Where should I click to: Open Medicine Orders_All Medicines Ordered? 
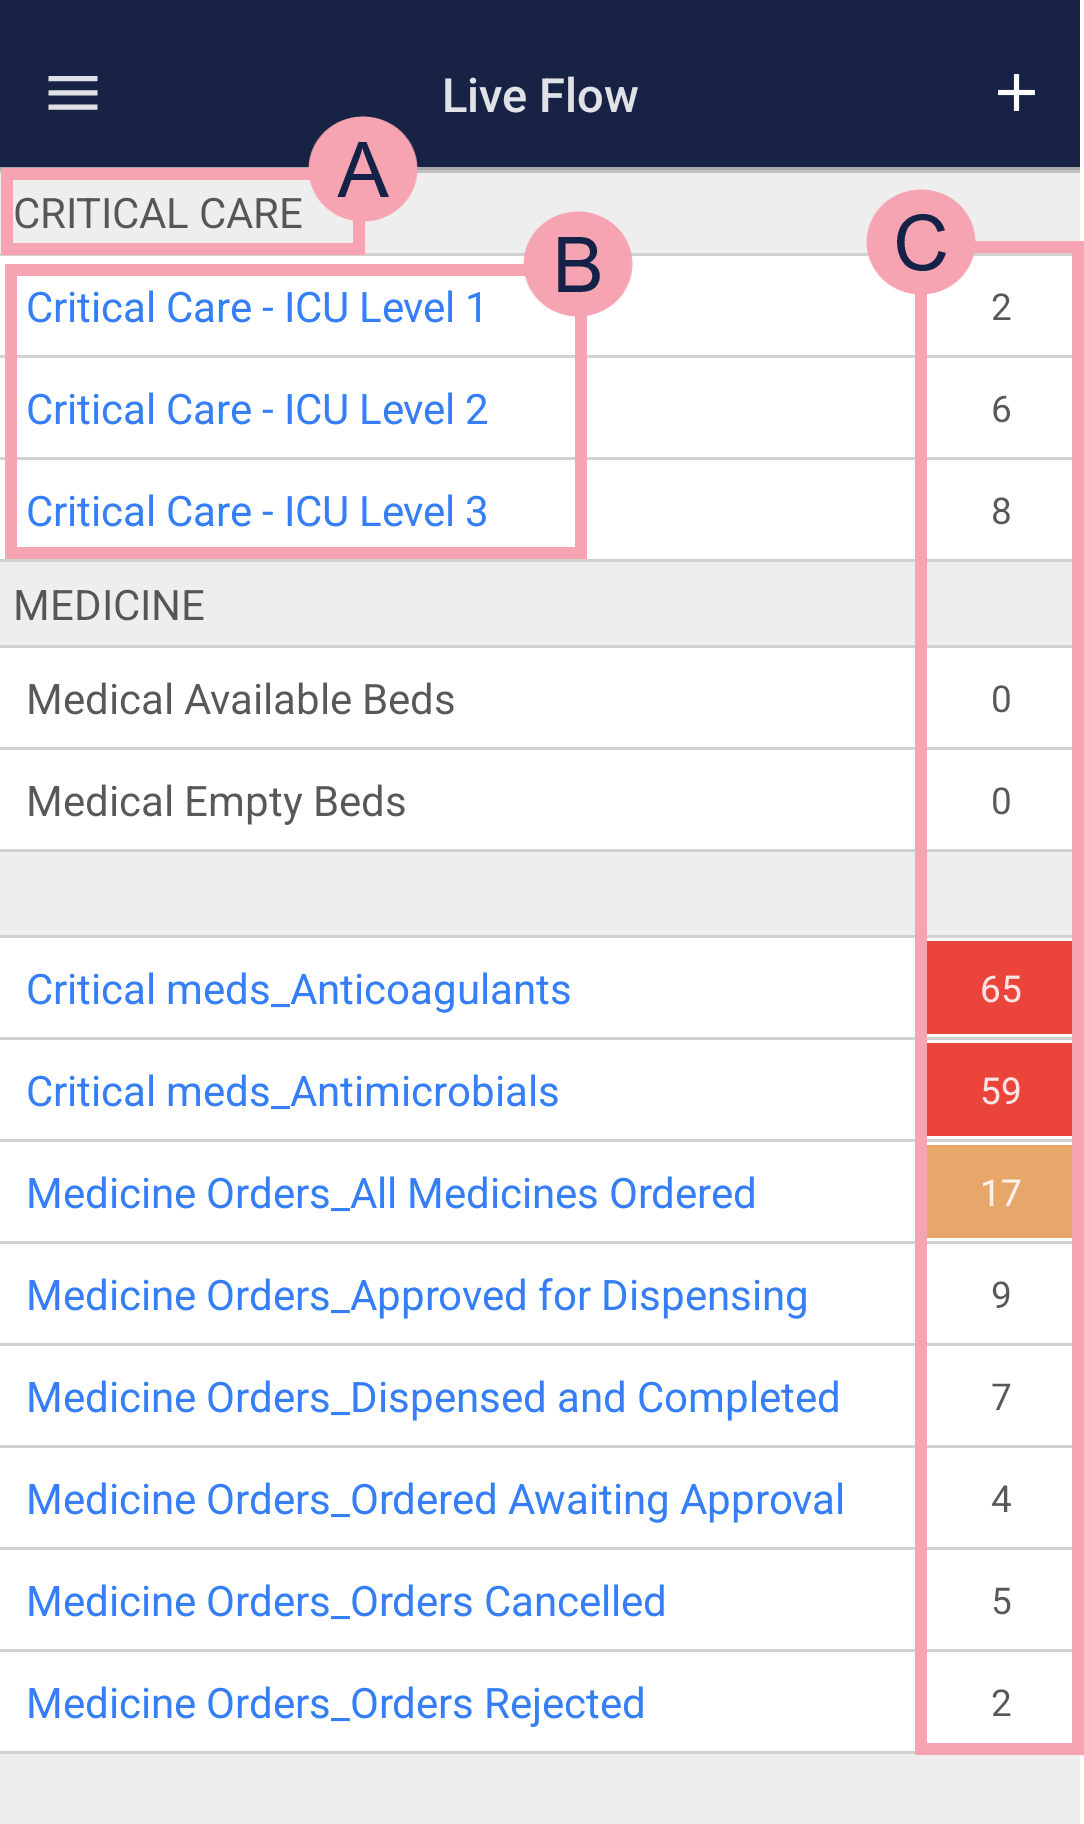391,1194
